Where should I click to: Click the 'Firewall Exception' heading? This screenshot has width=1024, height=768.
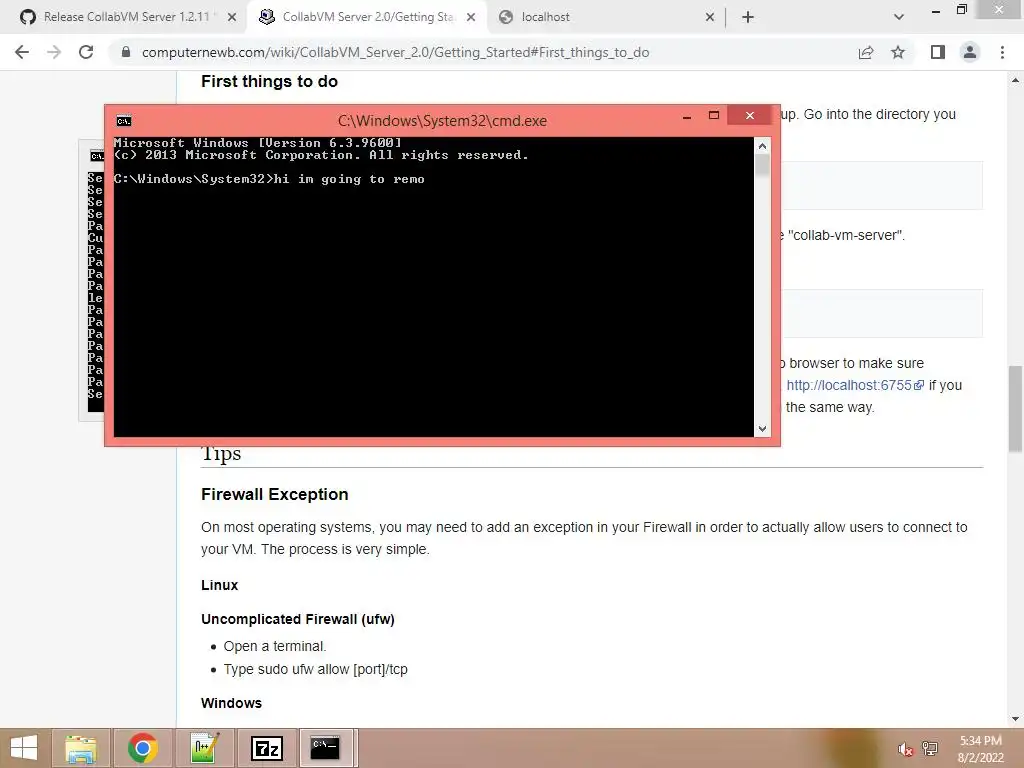(x=275, y=494)
